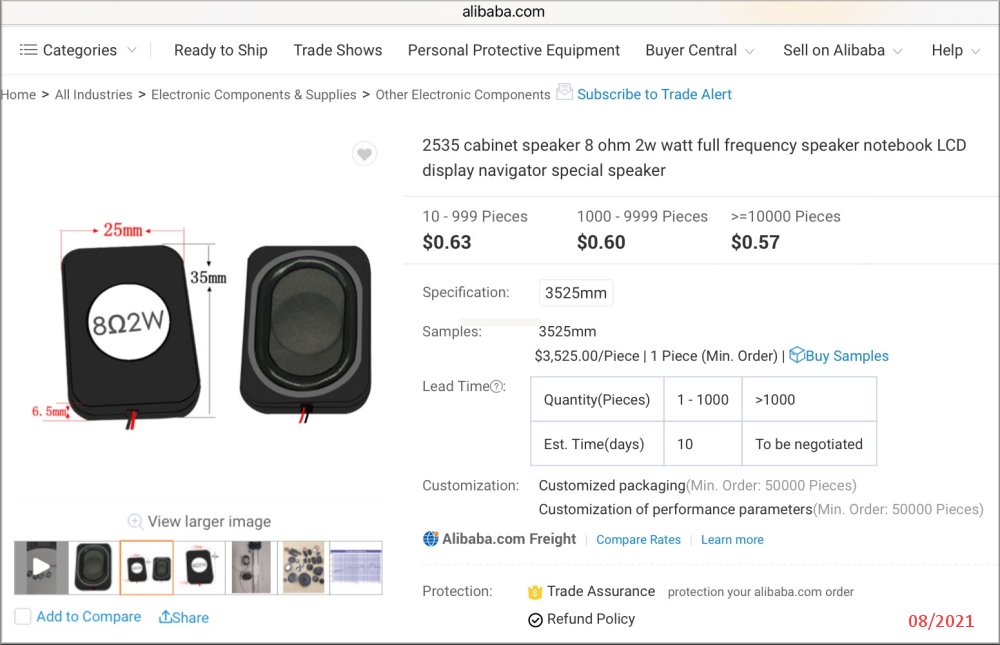The height and width of the screenshot is (645, 1000).
Task: Open the Buyer Central dropdown menu
Action: coord(699,50)
